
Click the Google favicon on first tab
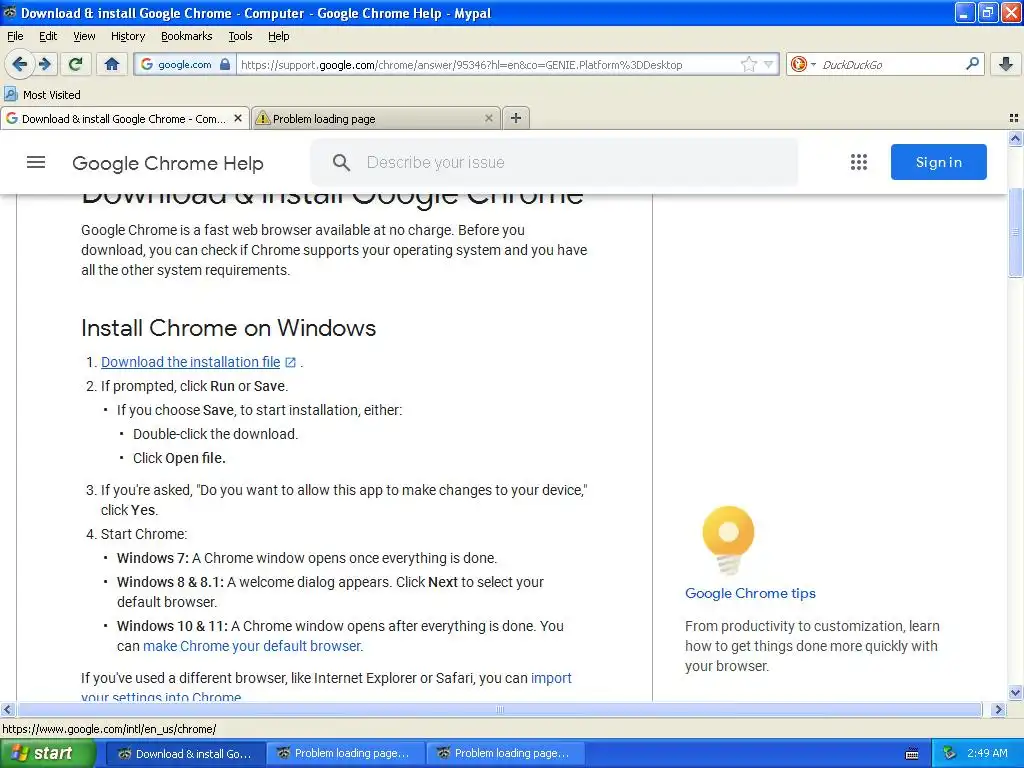coord(12,118)
